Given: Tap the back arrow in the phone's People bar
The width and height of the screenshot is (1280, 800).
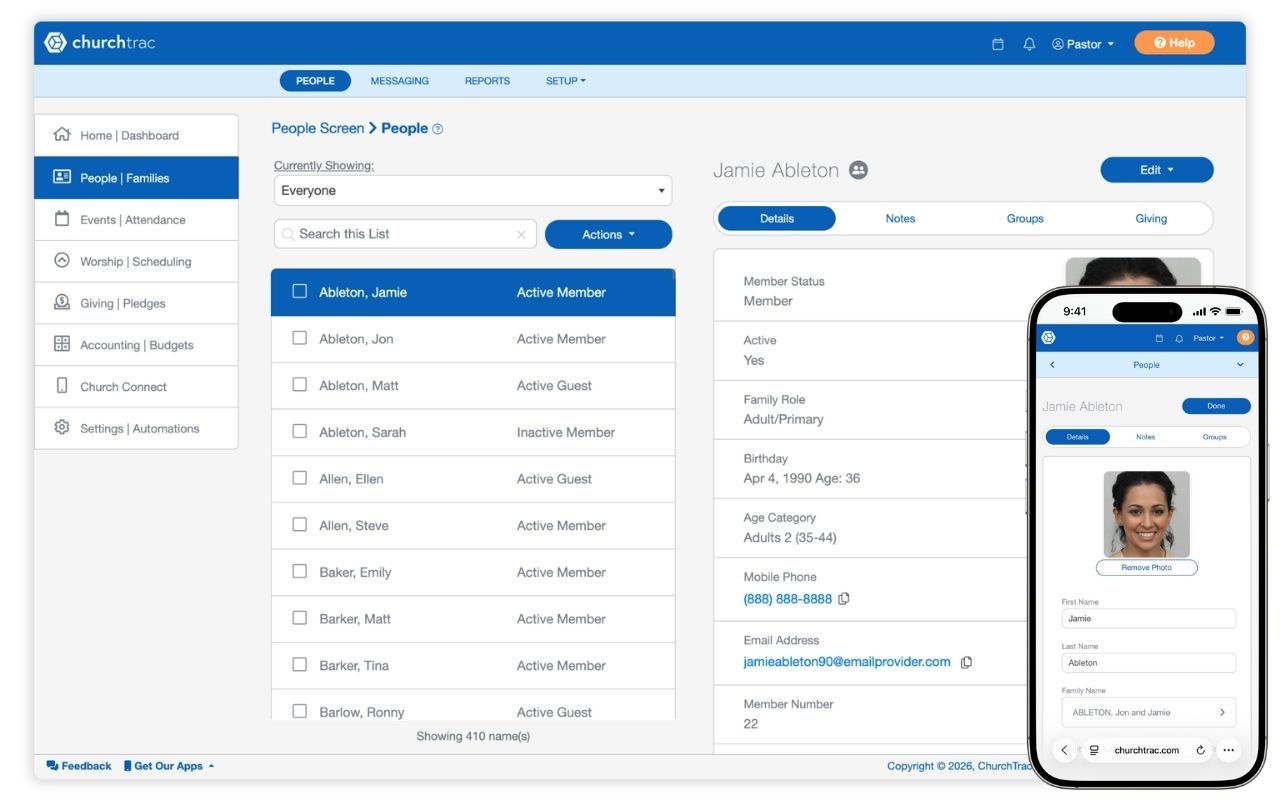Looking at the screenshot, I should [x=1052, y=365].
